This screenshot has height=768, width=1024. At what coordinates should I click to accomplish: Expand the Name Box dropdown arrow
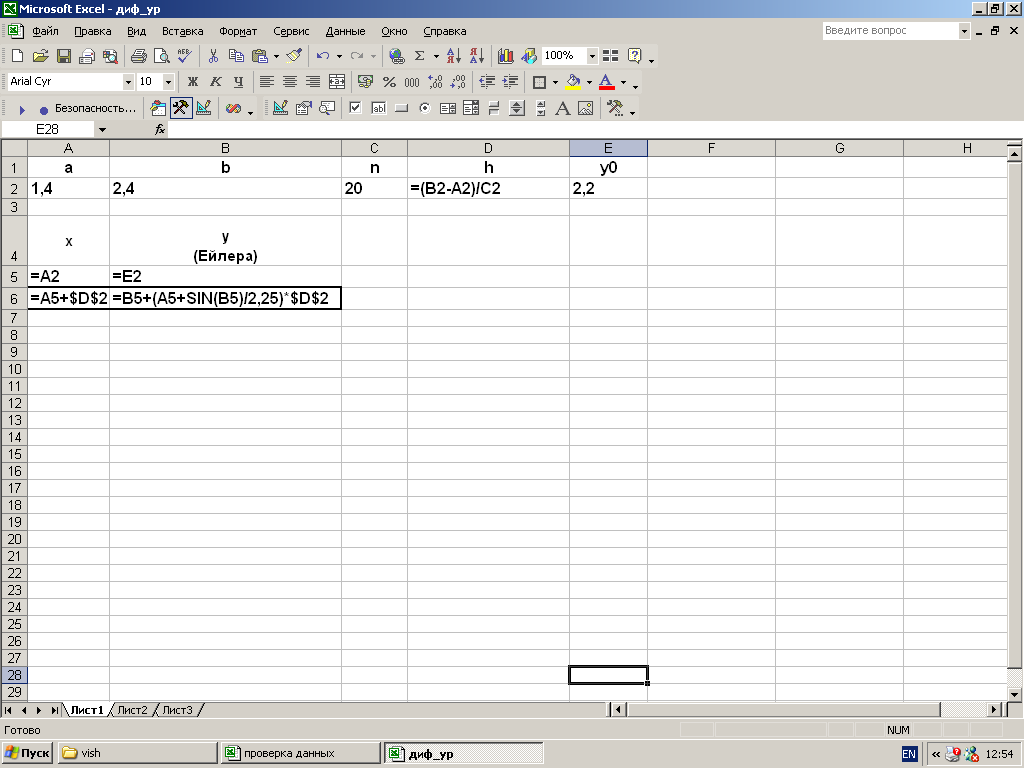click(102, 130)
